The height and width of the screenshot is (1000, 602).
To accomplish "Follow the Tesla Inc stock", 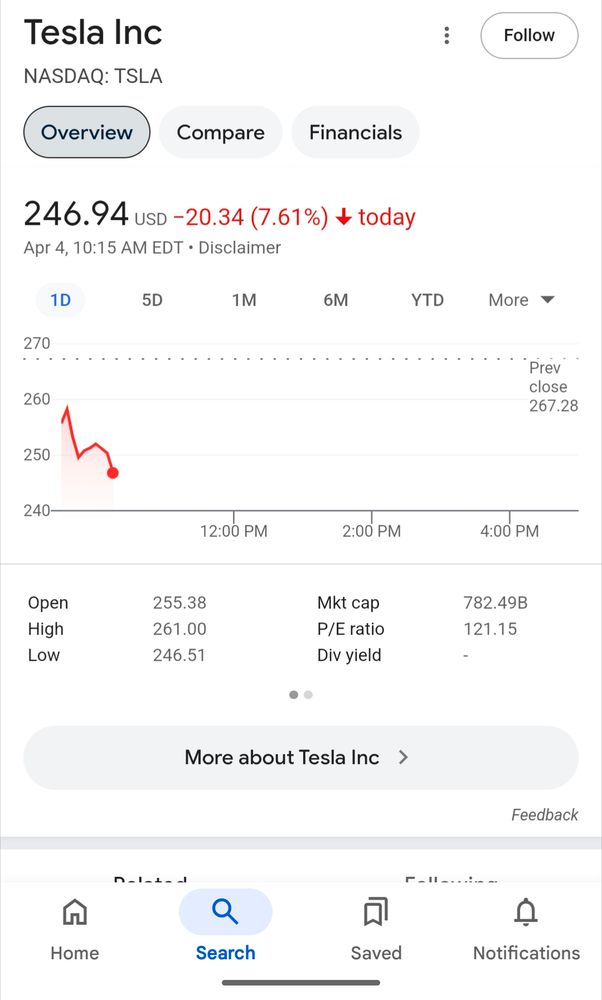I will point(529,36).
